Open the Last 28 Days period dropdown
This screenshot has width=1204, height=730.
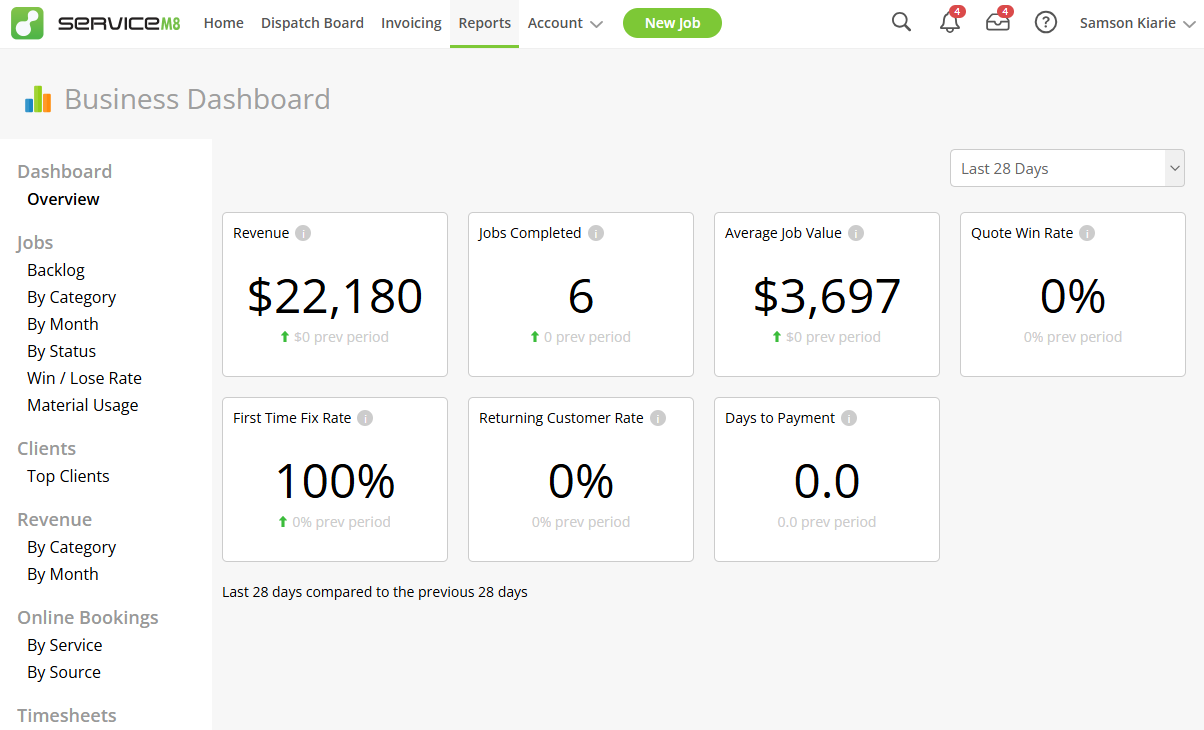(1067, 168)
